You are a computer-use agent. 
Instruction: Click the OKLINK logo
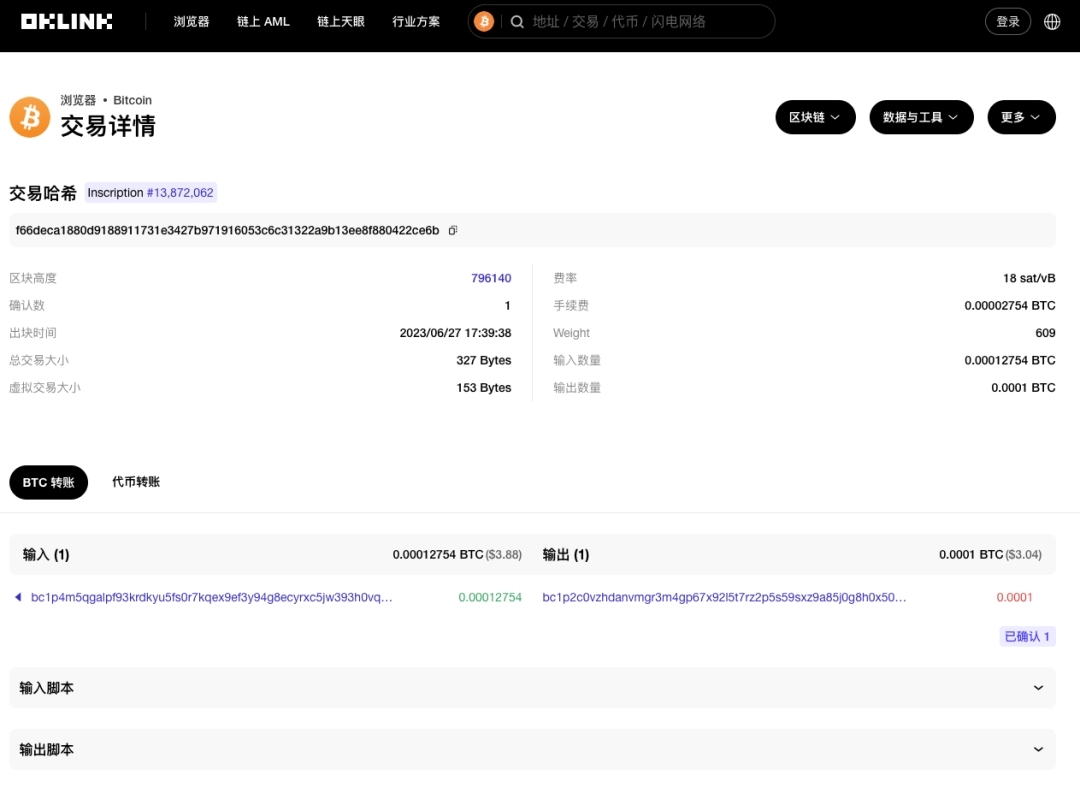tap(66, 21)
